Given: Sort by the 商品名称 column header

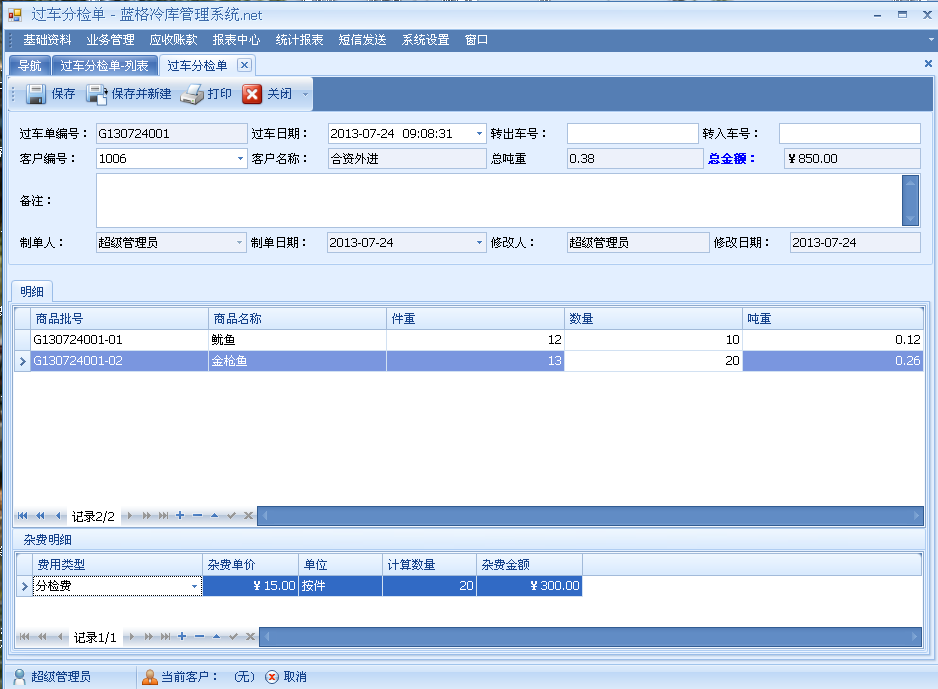Looking at the screenshot, I should pyautogui.click(x=297, y=319).
